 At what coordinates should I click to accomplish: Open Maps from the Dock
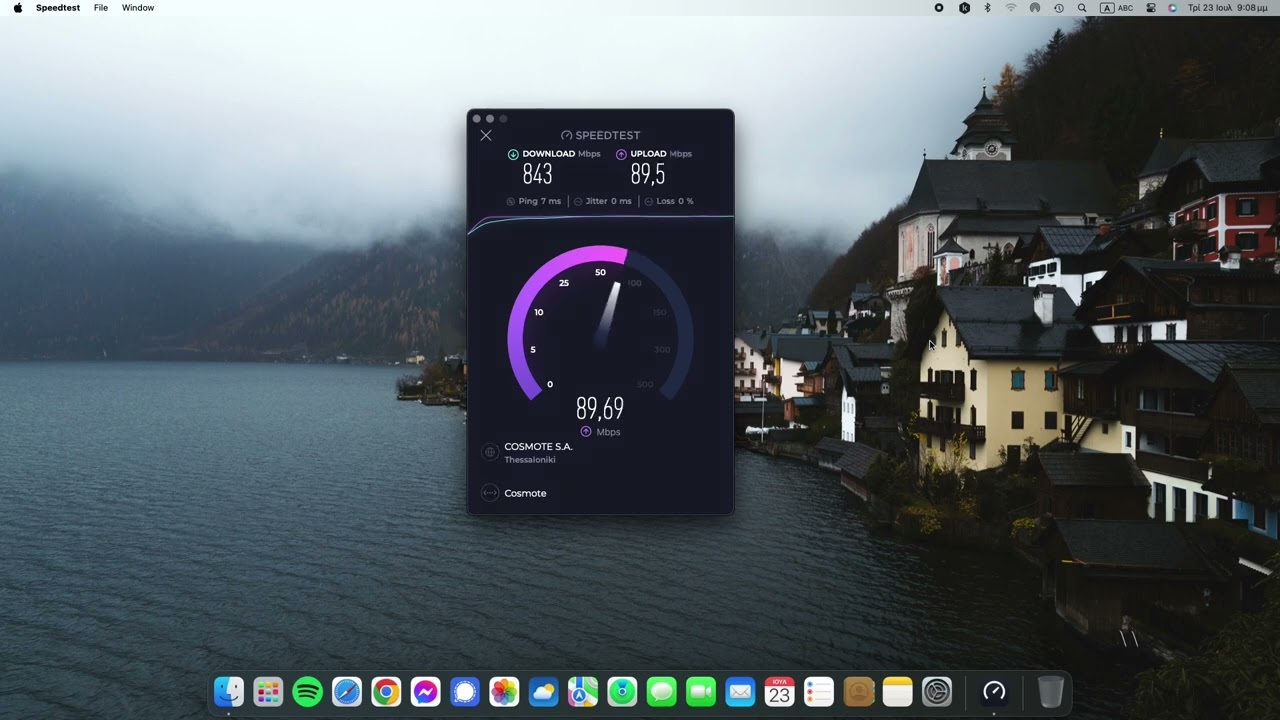pos(583,691)
